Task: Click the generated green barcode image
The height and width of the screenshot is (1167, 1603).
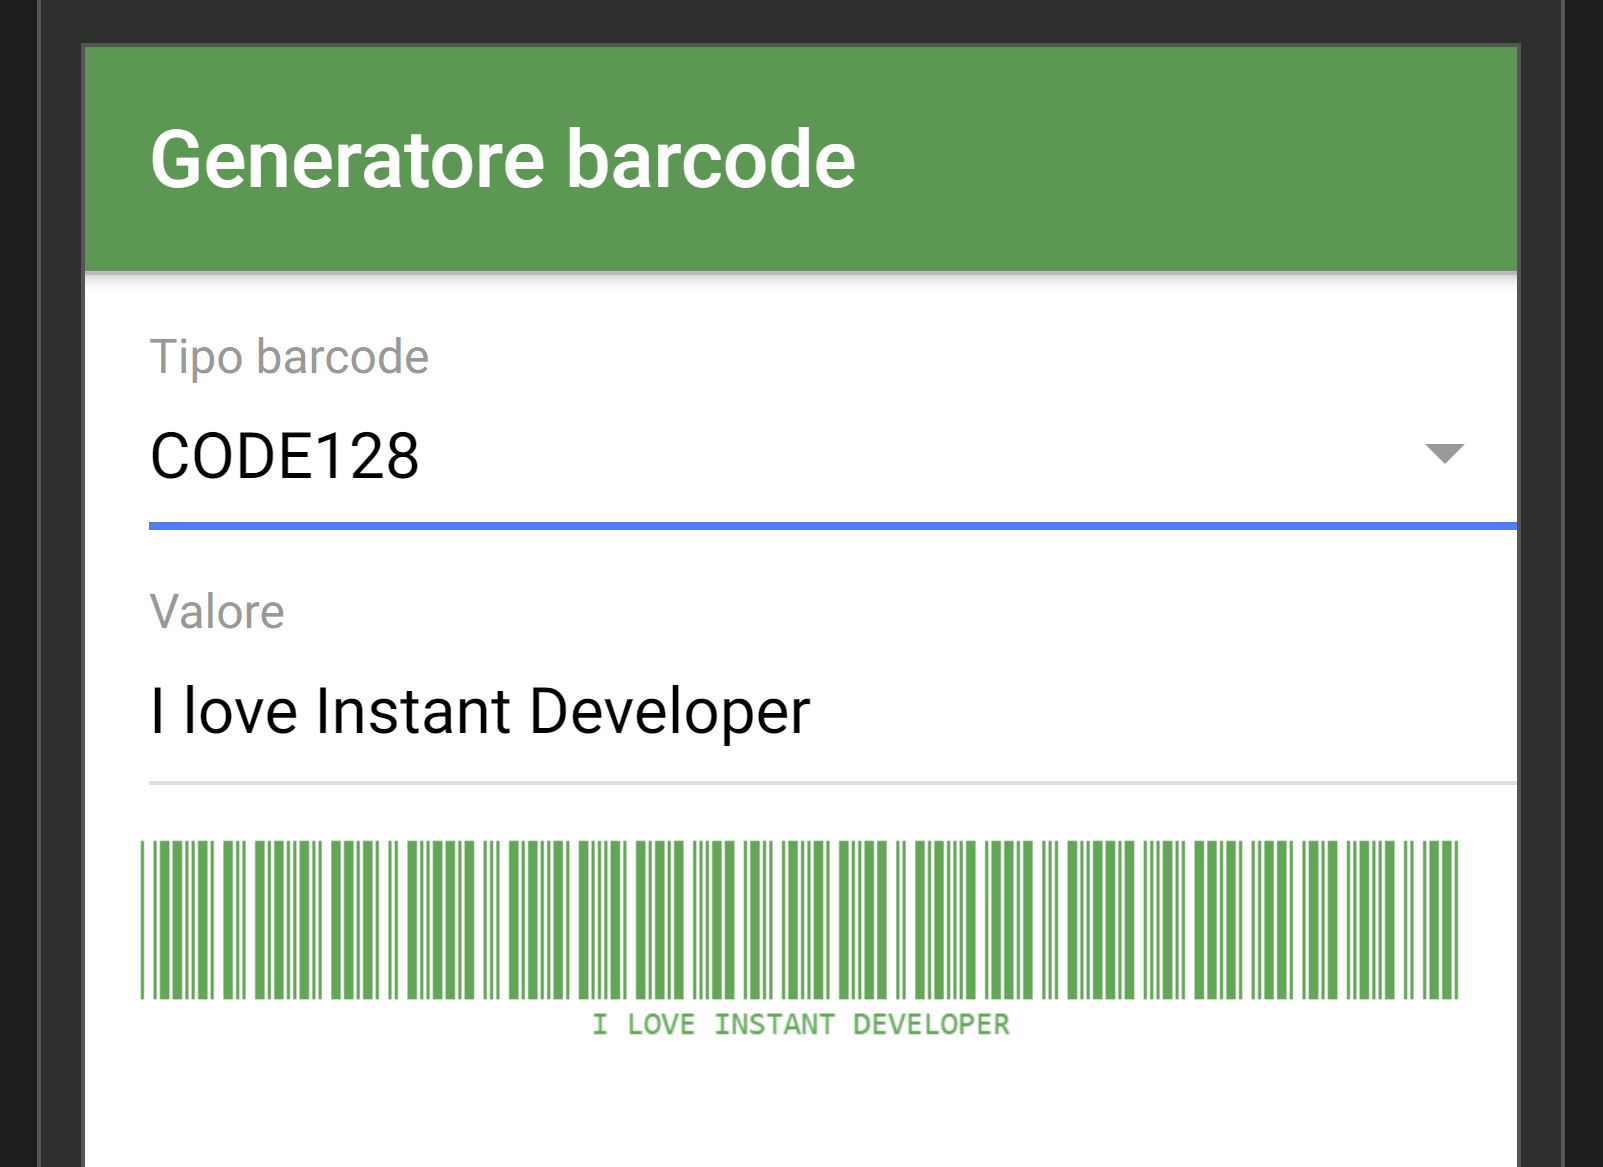Action: point(800,920)
